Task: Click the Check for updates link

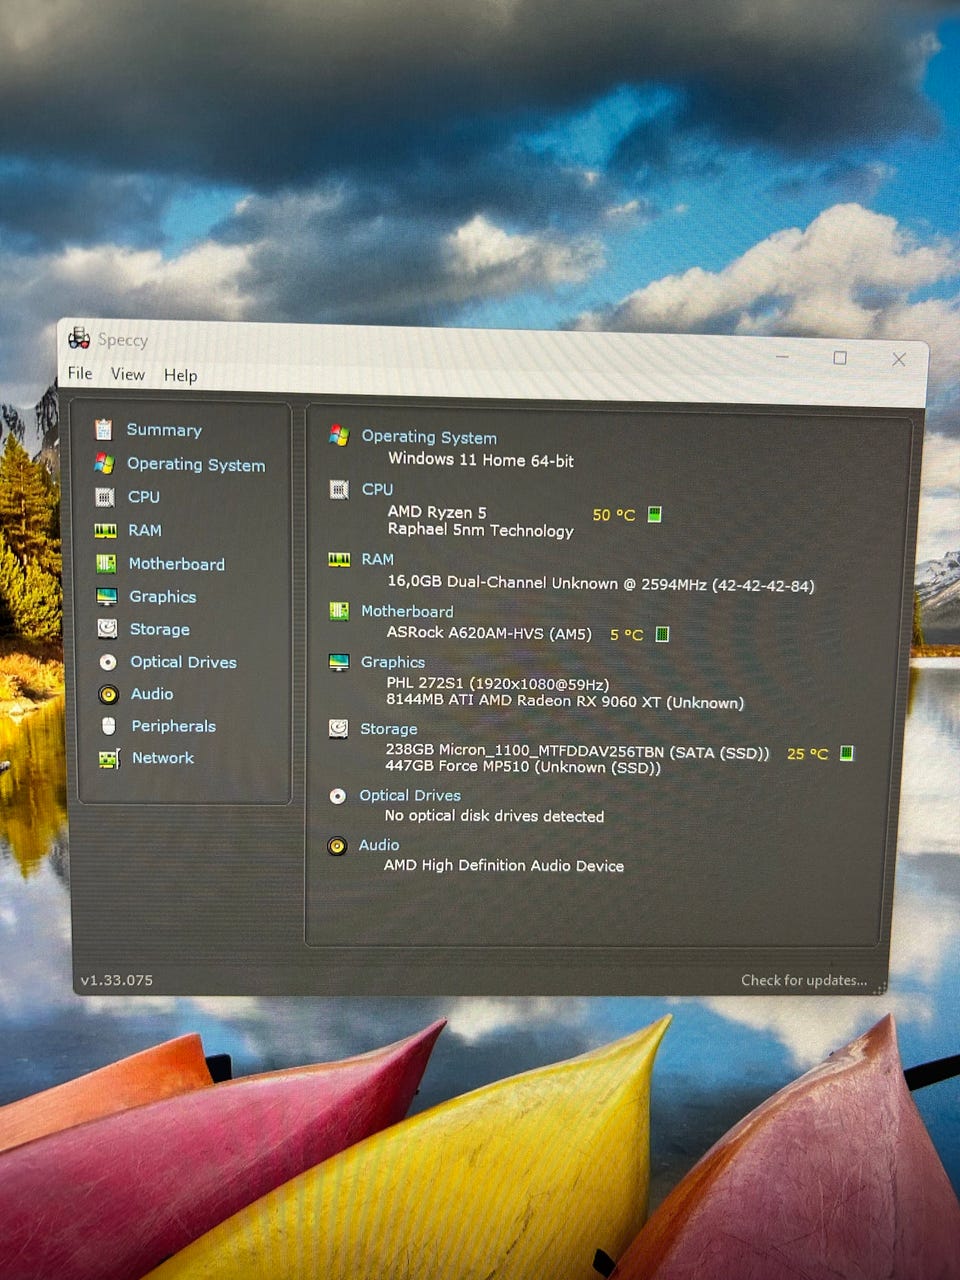Action: click(804, 980)
